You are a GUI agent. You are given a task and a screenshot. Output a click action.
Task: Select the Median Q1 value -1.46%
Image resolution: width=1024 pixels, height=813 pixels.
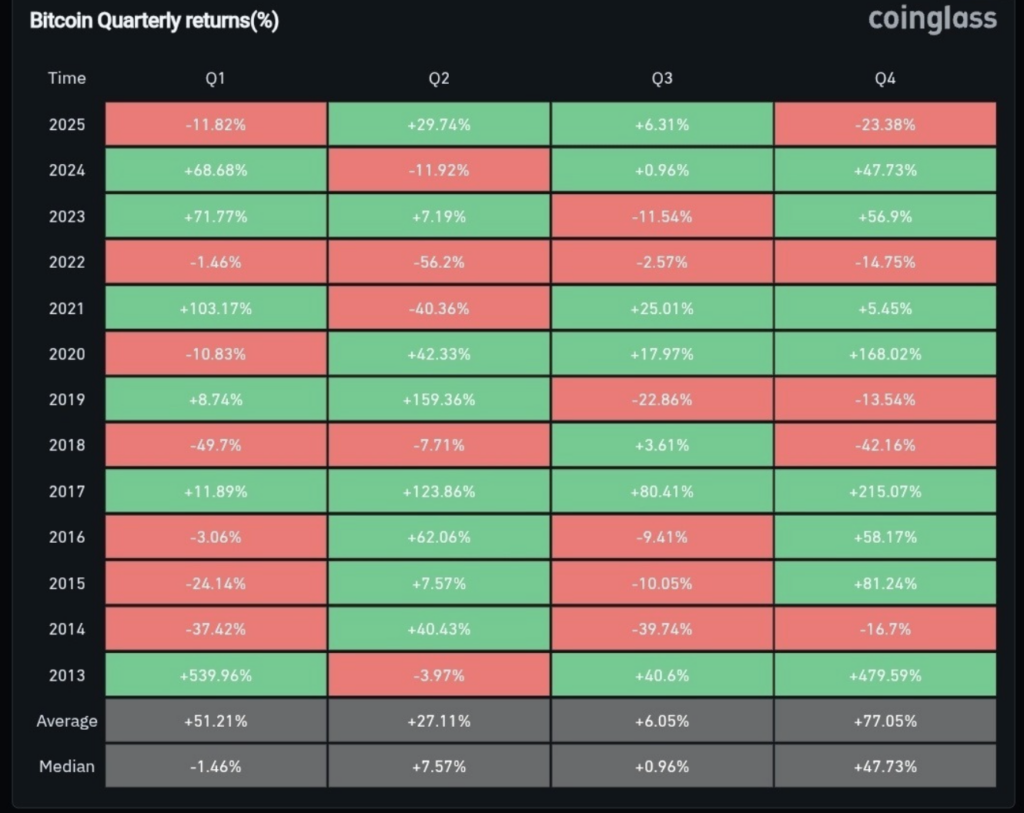216,766
